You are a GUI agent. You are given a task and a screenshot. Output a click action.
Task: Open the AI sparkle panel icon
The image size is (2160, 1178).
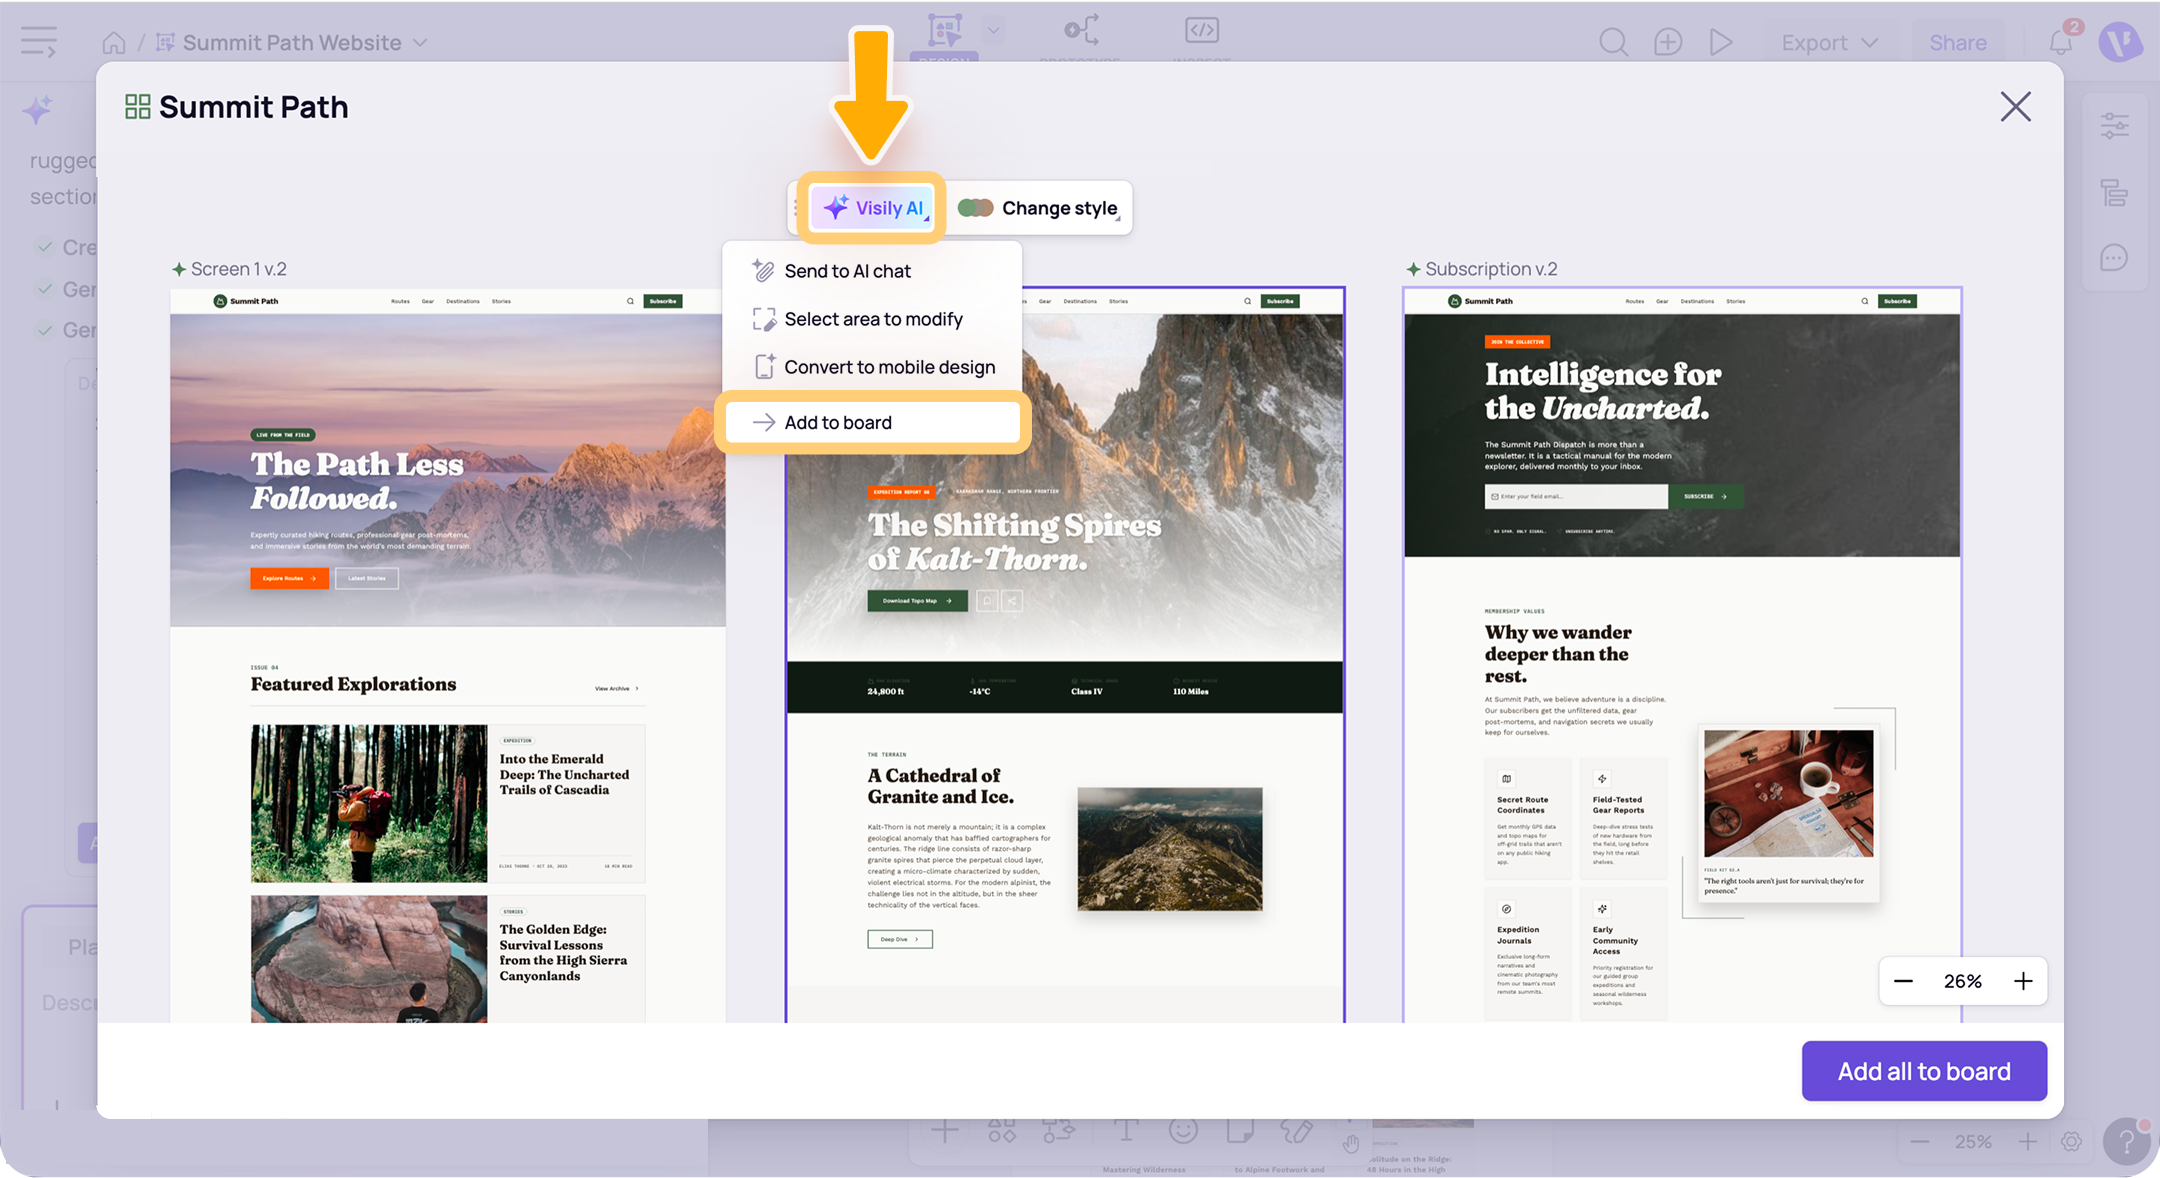(38, 109)
